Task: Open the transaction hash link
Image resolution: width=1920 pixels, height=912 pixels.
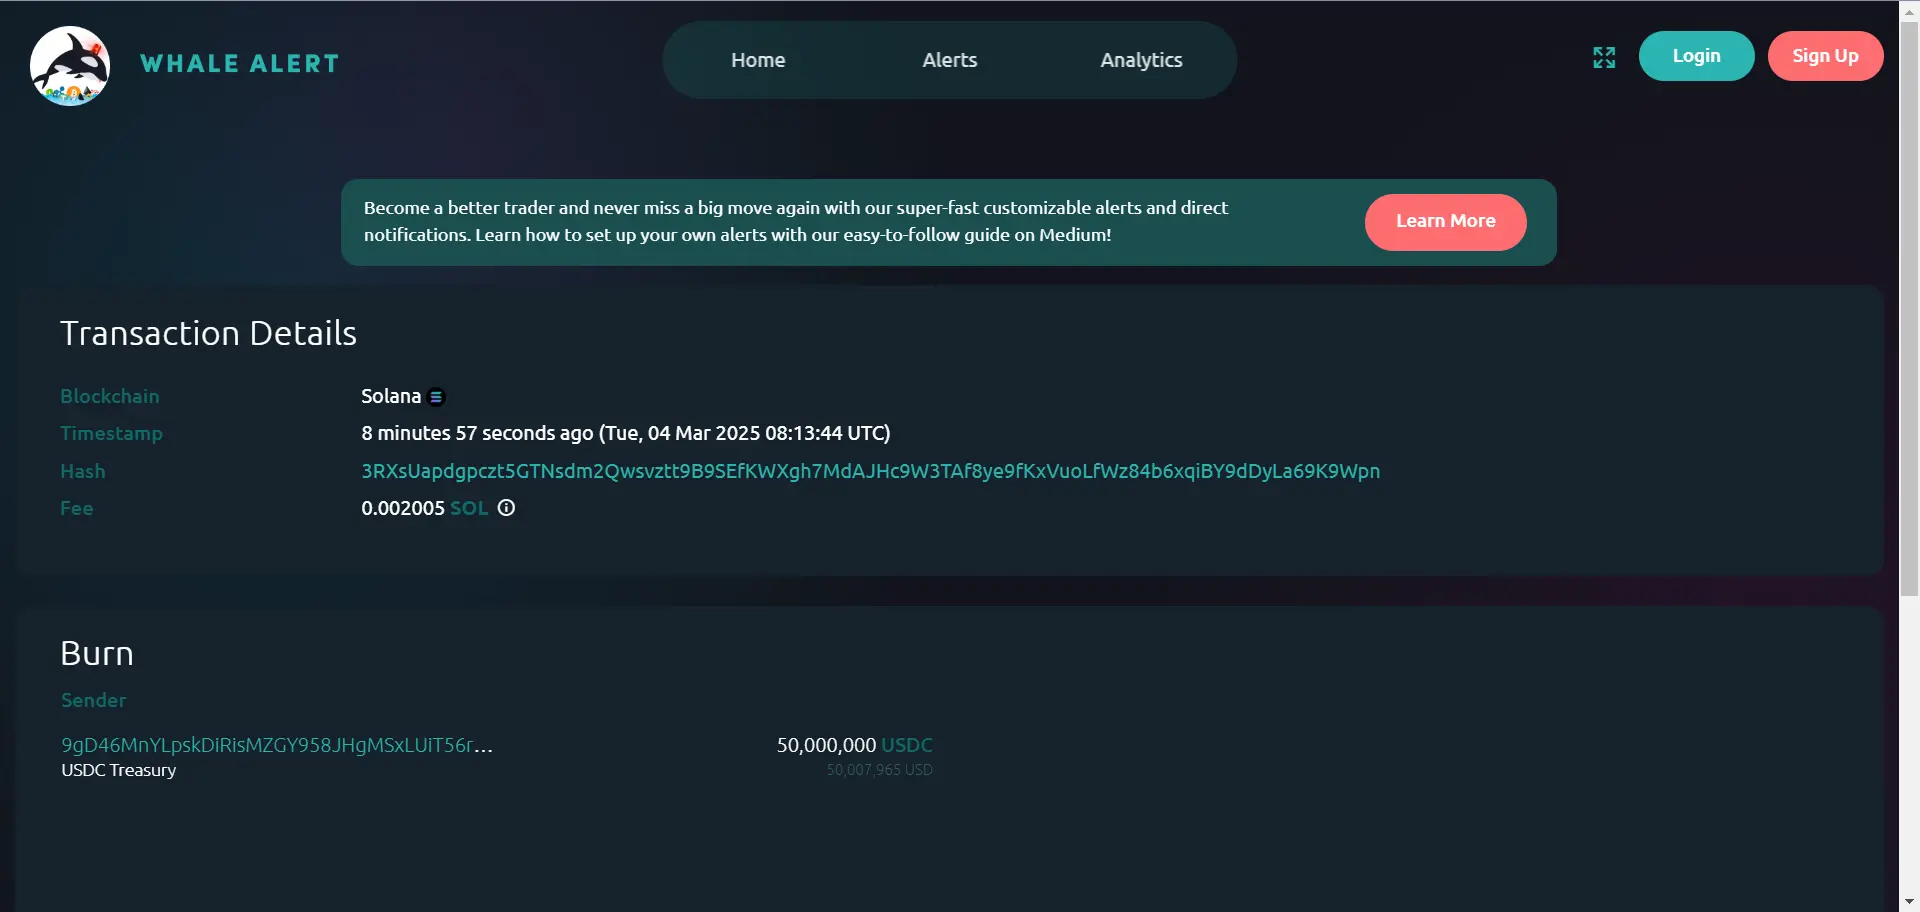Action: click(x=870, y=471)
